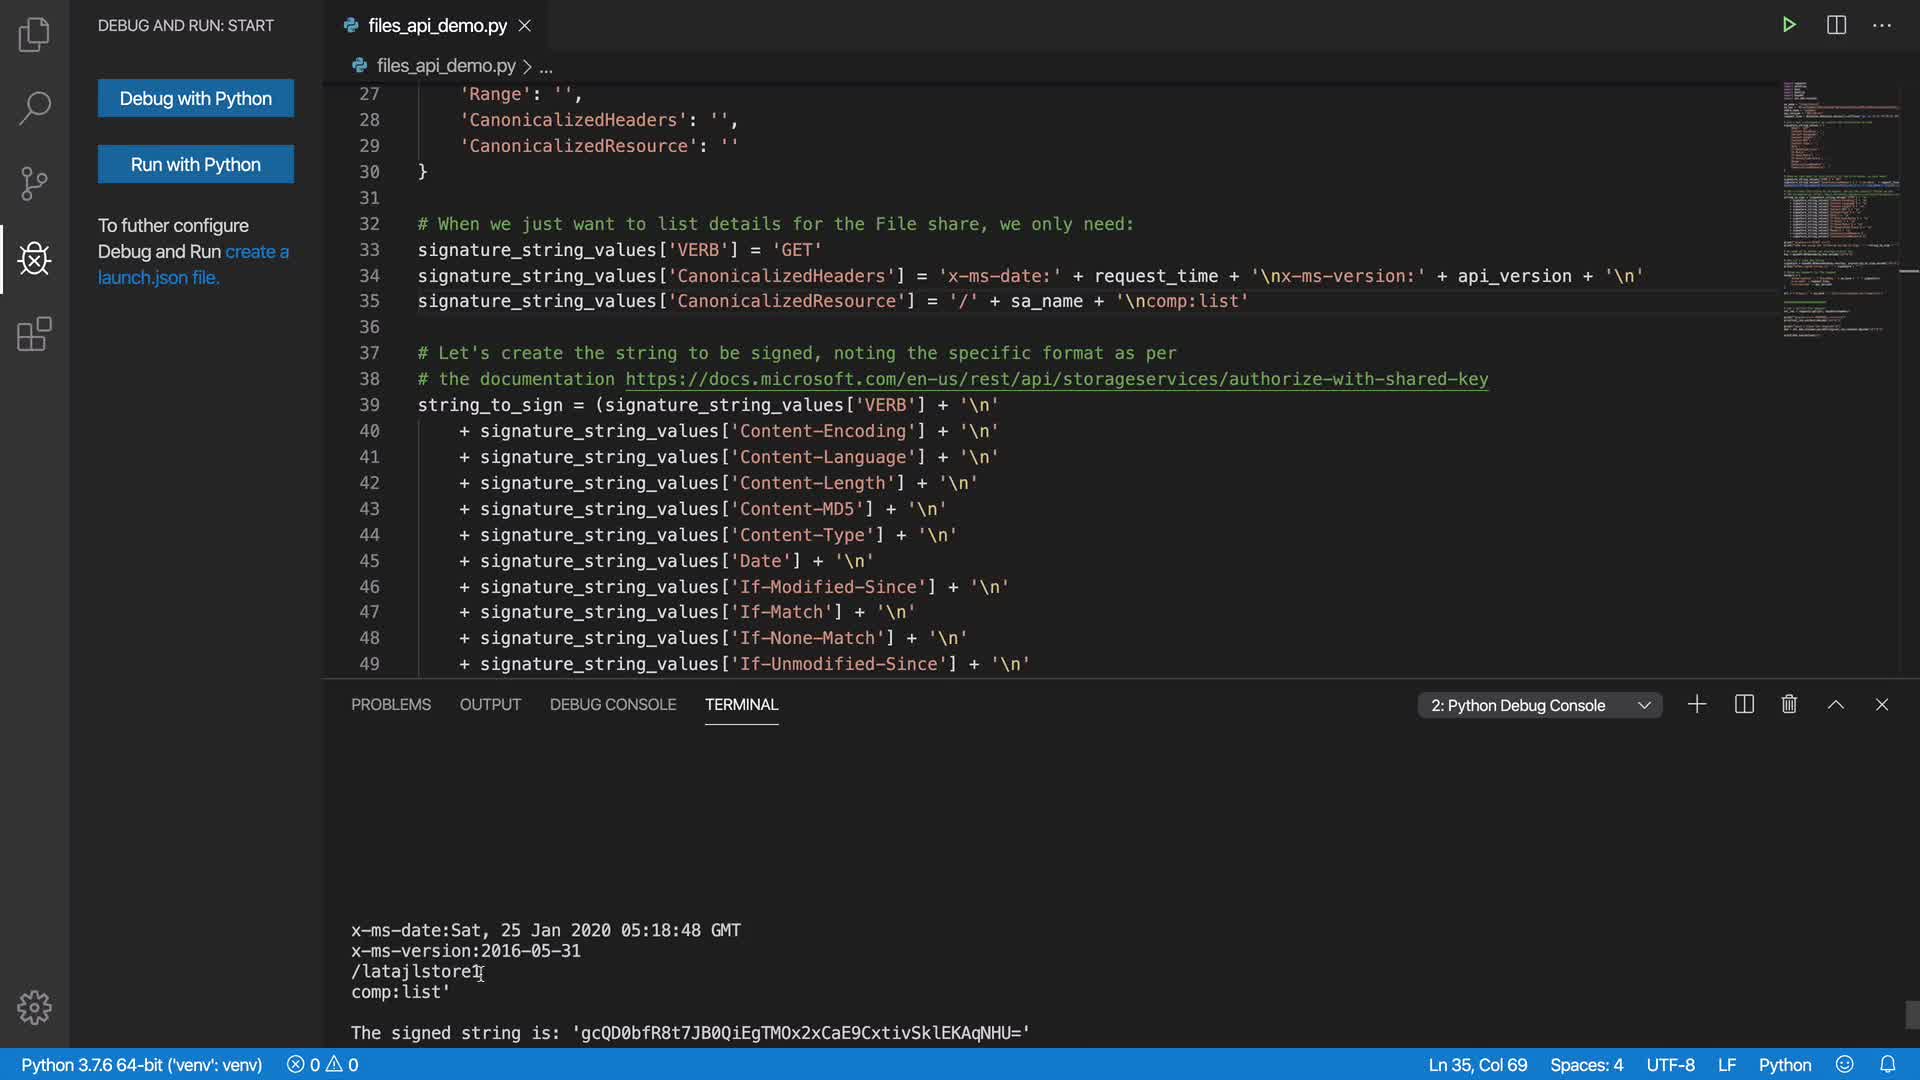Open editor More Actions ellipsis menu
Screen dimensions: 1920x1080
[x=1882, y=25]
